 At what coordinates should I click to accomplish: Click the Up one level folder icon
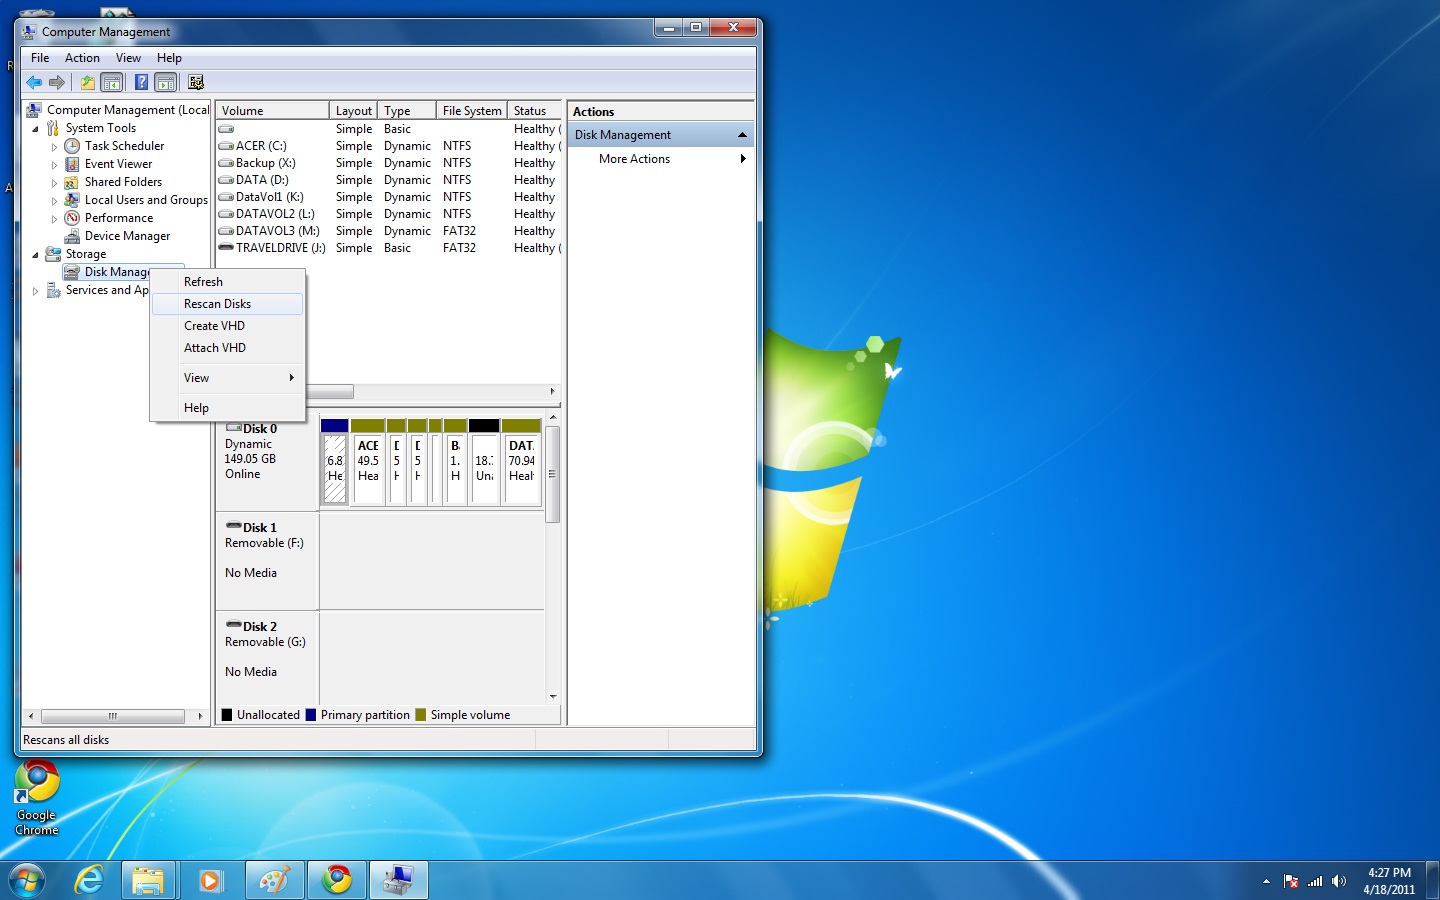coord(88,82)
